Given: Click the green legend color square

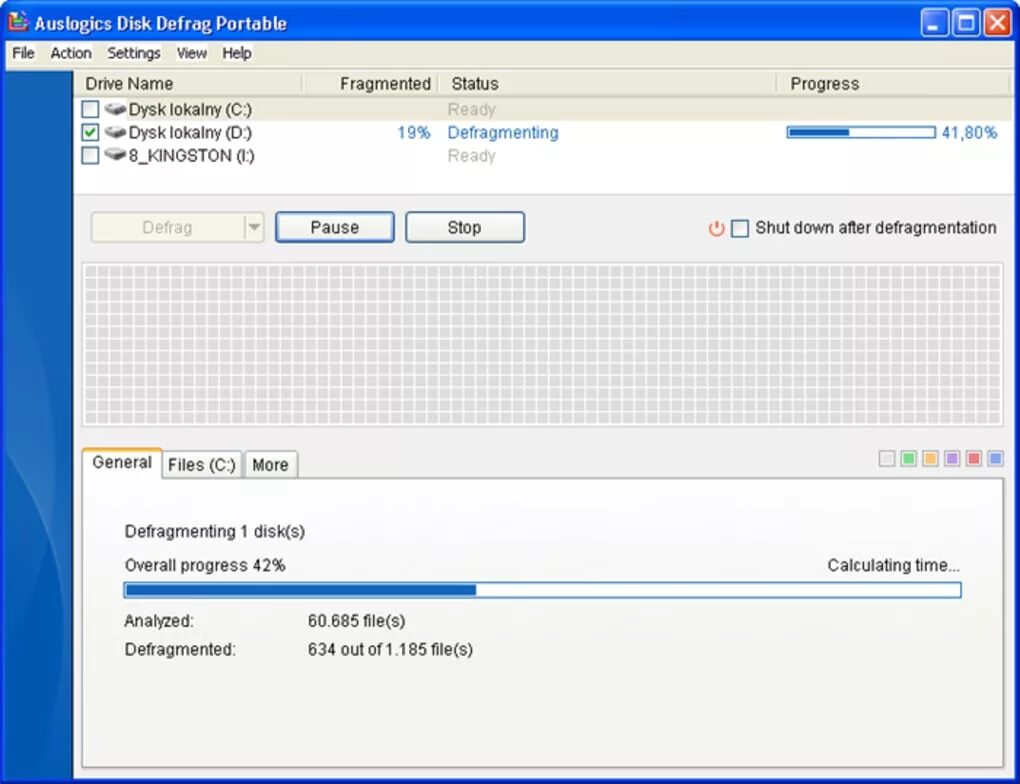Looking at the screenshot, I should coord(909,458).
